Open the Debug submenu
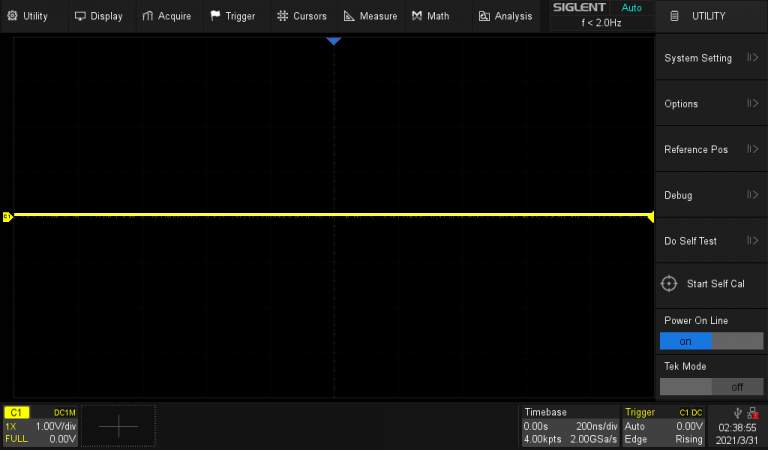The height and width of the screenshot is (450, 768). [x=710, y=195]
